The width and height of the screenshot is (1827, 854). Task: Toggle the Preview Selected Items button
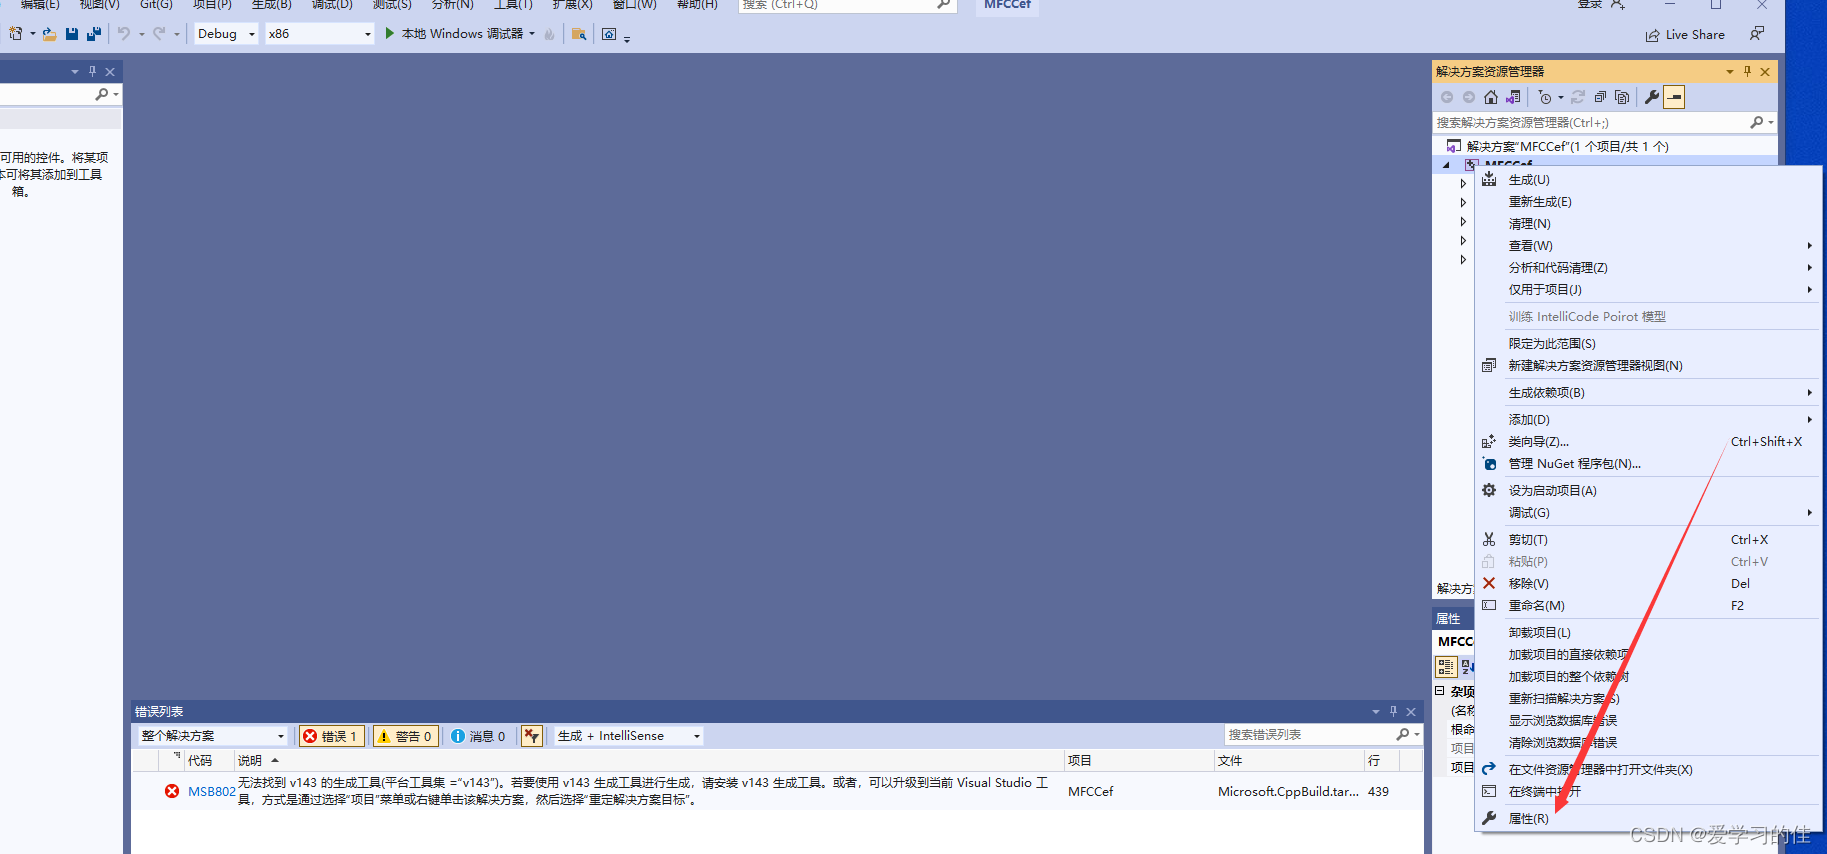coord(1674,97)
